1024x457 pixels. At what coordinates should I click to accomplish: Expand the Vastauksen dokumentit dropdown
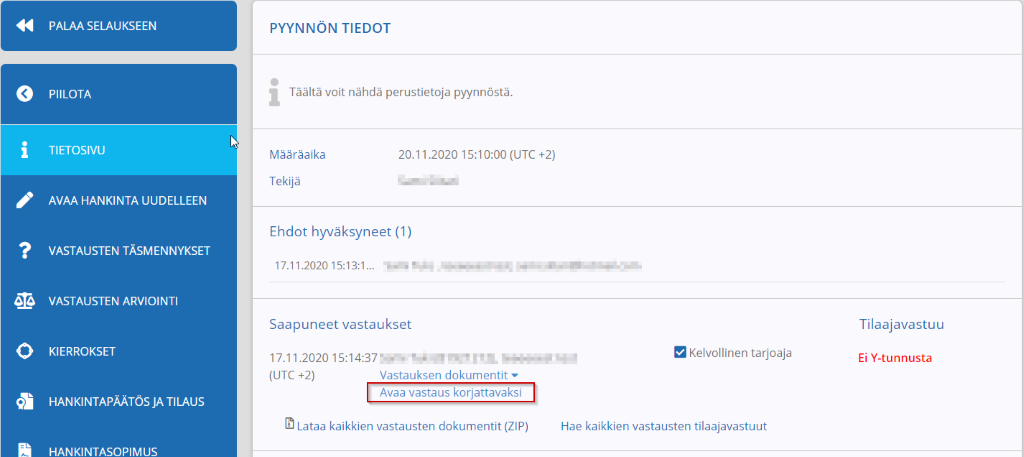coord(449,375)
